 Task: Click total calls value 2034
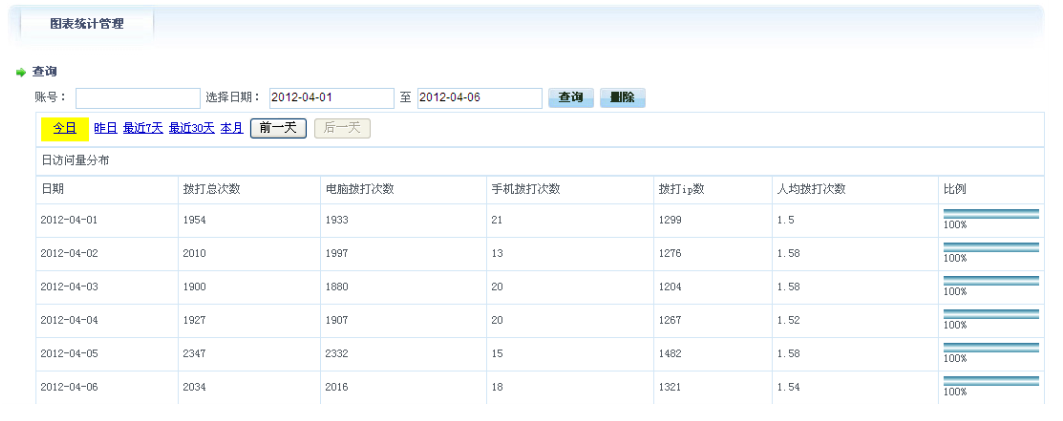tap(195, 388)
